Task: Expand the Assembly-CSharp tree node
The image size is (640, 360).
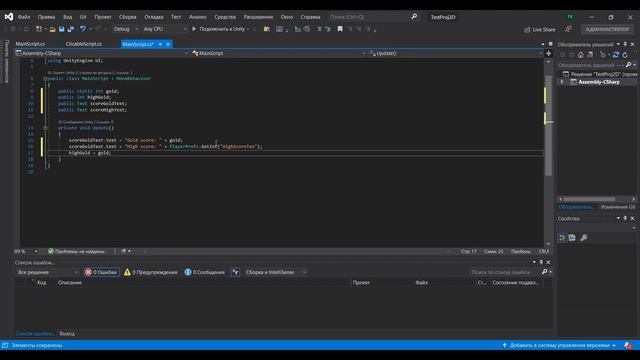Action: [x=562, y=82]
